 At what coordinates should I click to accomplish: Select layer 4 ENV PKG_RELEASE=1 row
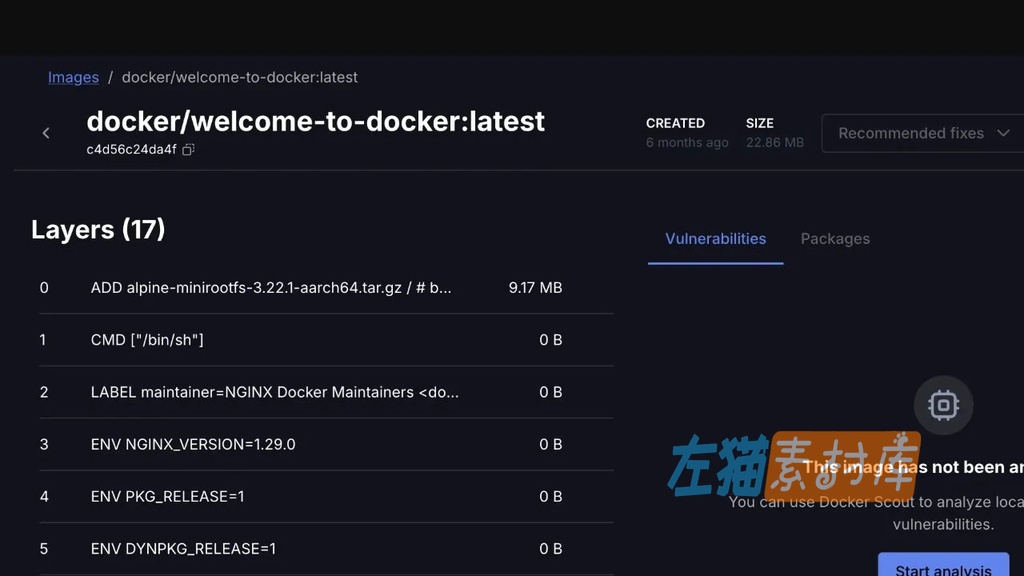(x=326, y=497)
